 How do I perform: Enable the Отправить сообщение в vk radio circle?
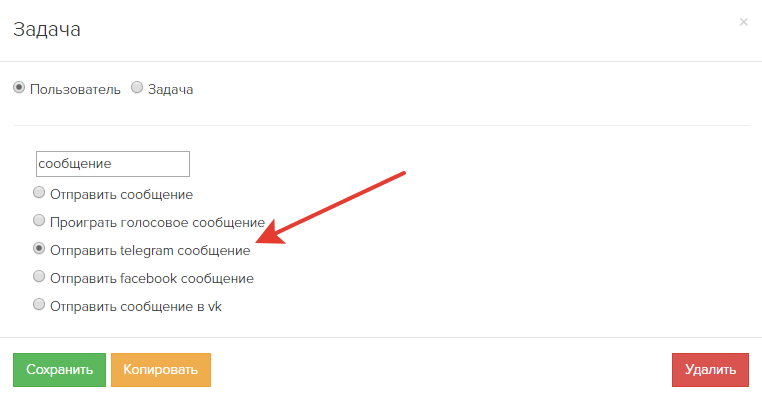point(39,305)
